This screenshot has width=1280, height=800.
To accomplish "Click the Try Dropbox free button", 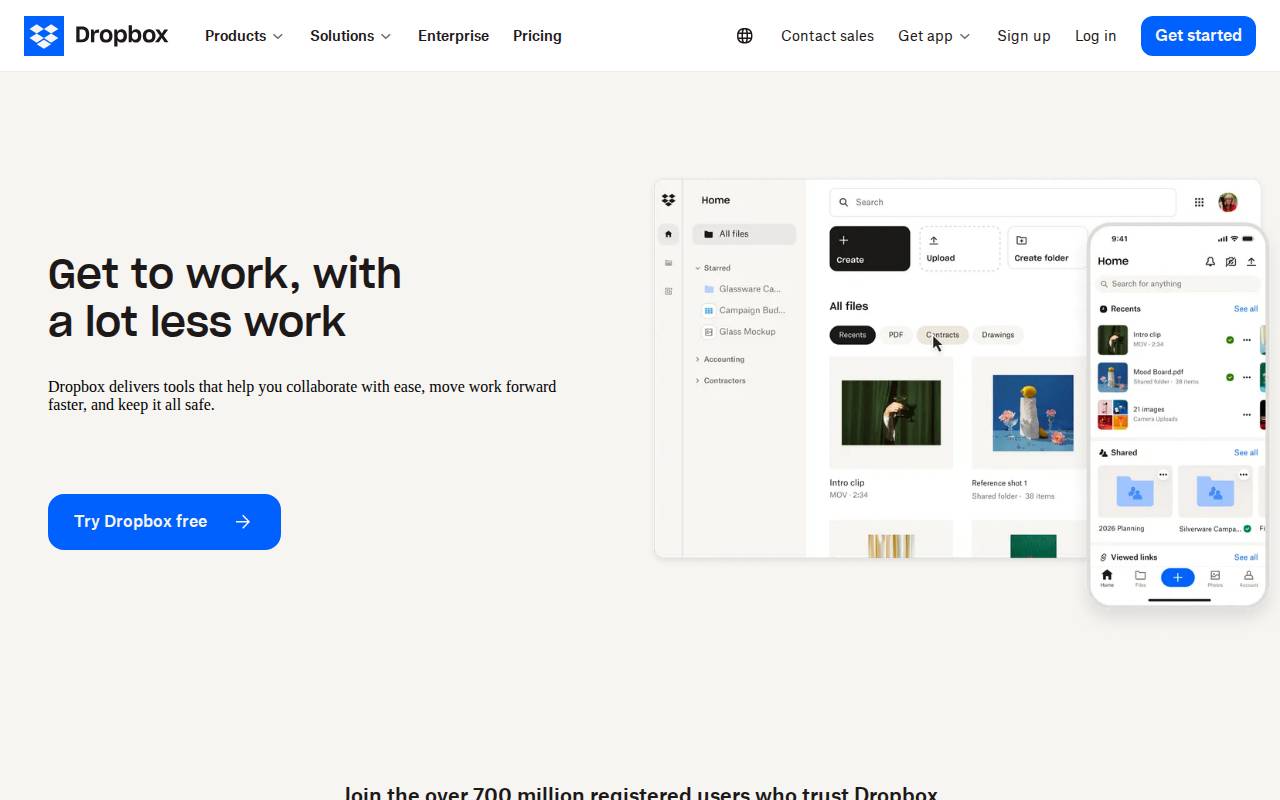I will [164, 522].
